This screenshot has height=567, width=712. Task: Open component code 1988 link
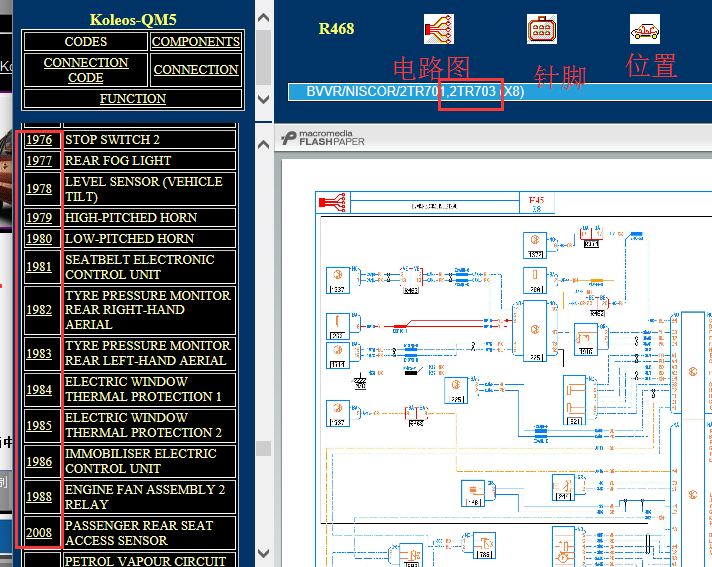(39, 497)
